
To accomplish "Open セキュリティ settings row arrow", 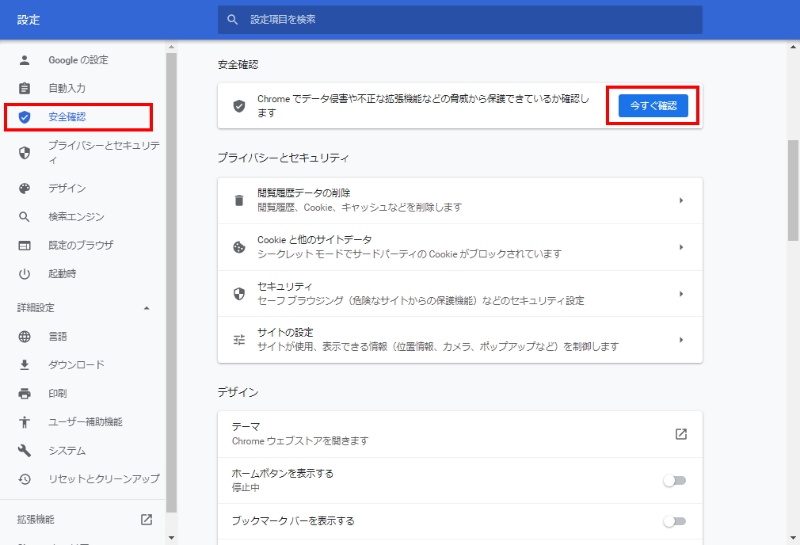I will click(680, 294).
